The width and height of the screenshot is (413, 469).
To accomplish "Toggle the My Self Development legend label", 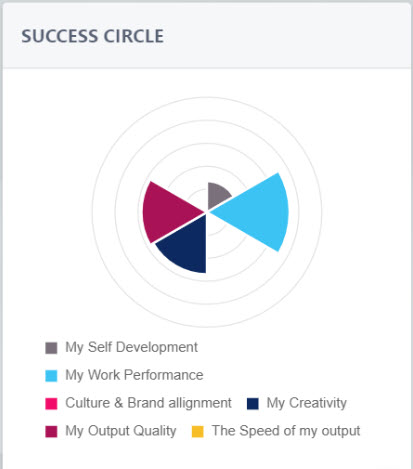I will 131,347.
